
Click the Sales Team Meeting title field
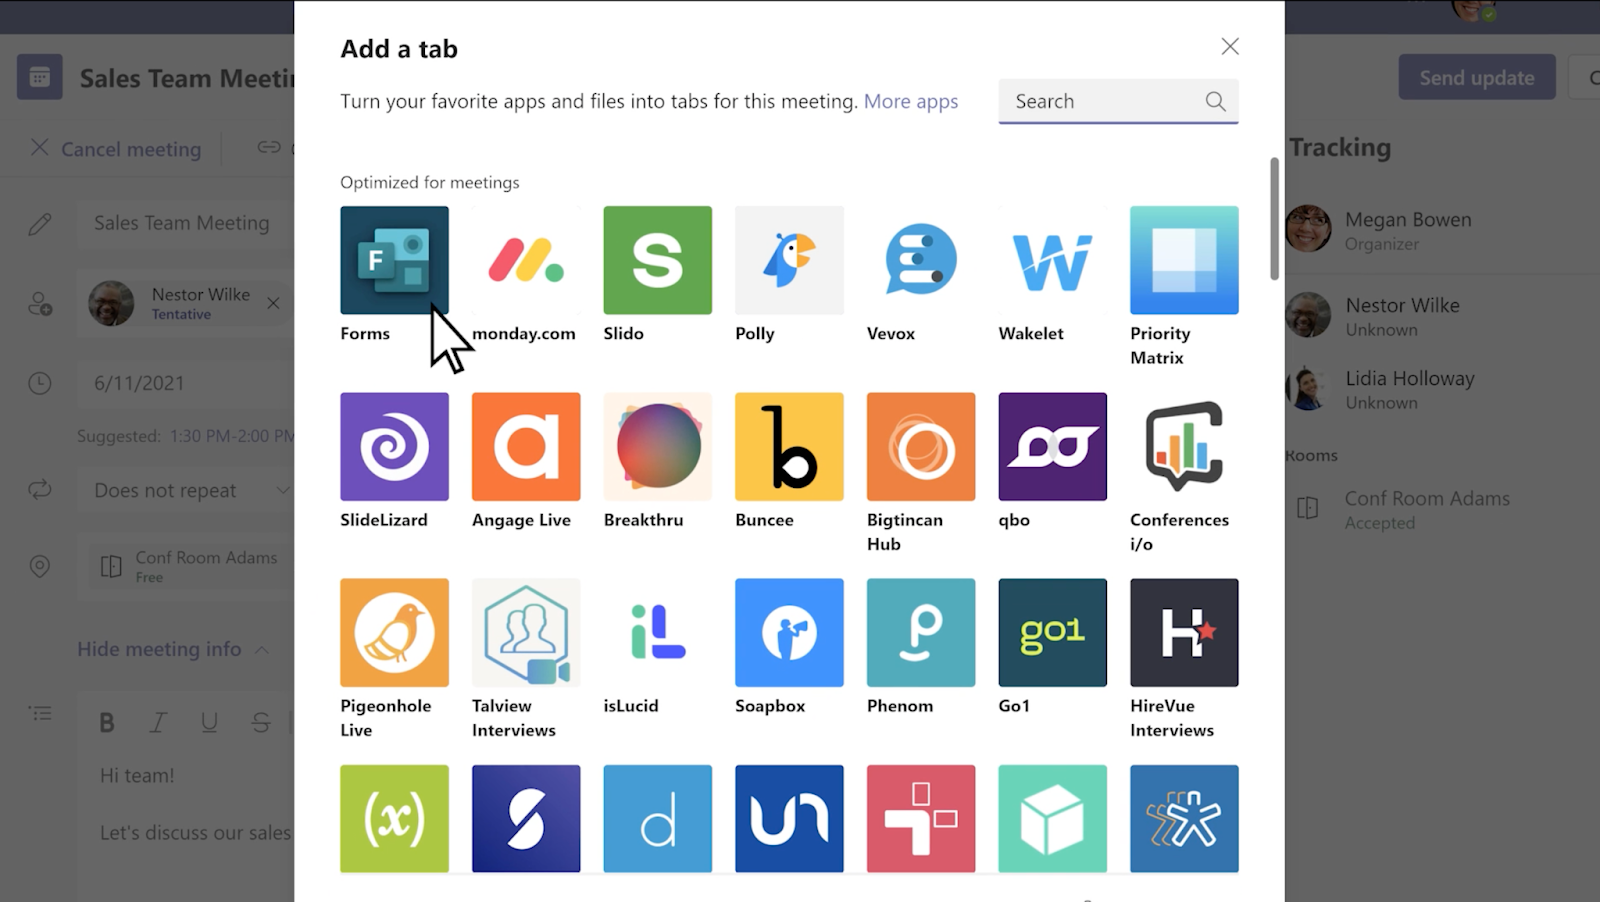186,223
